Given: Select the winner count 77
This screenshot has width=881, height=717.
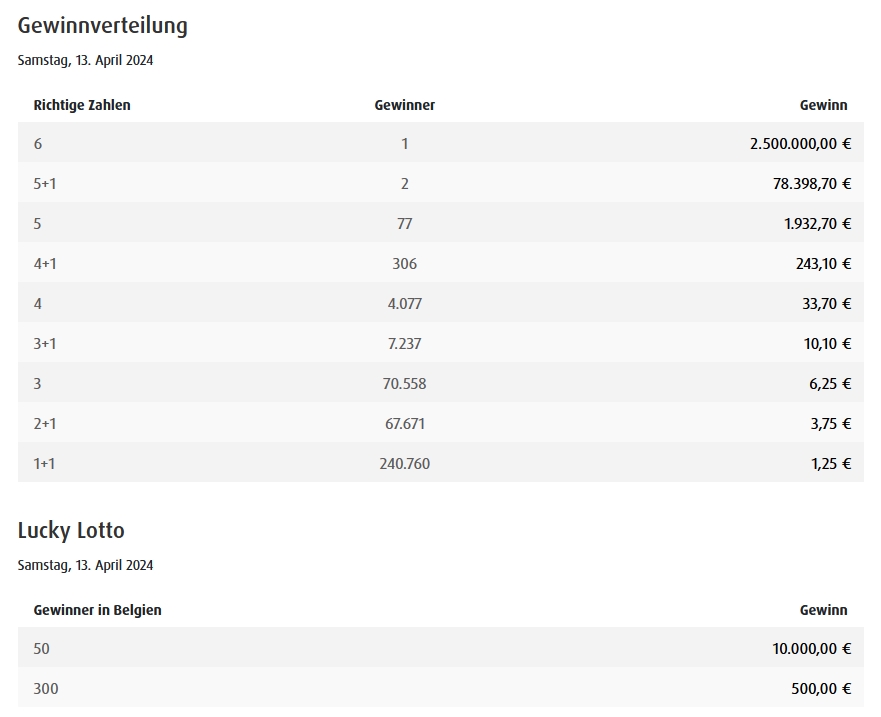Looking at the screenshot, I should (405, 224).
